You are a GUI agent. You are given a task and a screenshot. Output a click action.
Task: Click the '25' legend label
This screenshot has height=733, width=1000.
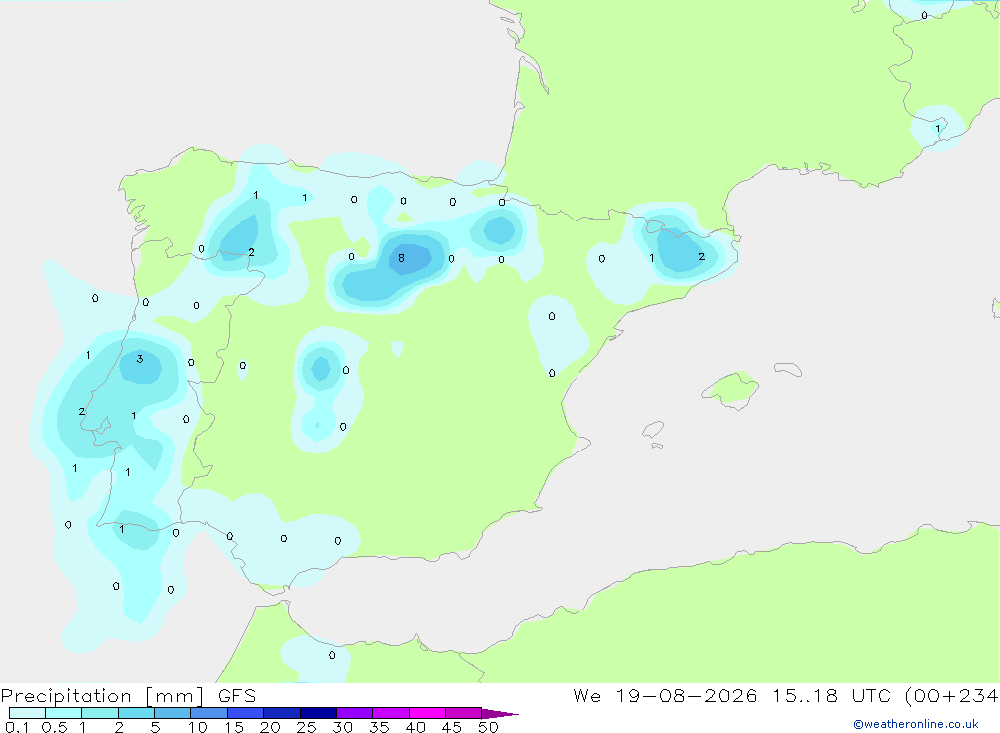tap(306, 727)
